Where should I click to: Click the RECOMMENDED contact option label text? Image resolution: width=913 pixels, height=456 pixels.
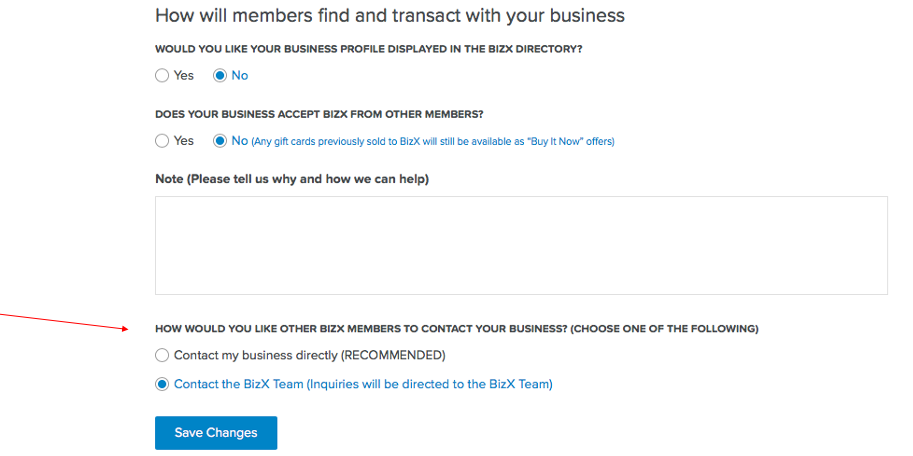coord(310,355)
